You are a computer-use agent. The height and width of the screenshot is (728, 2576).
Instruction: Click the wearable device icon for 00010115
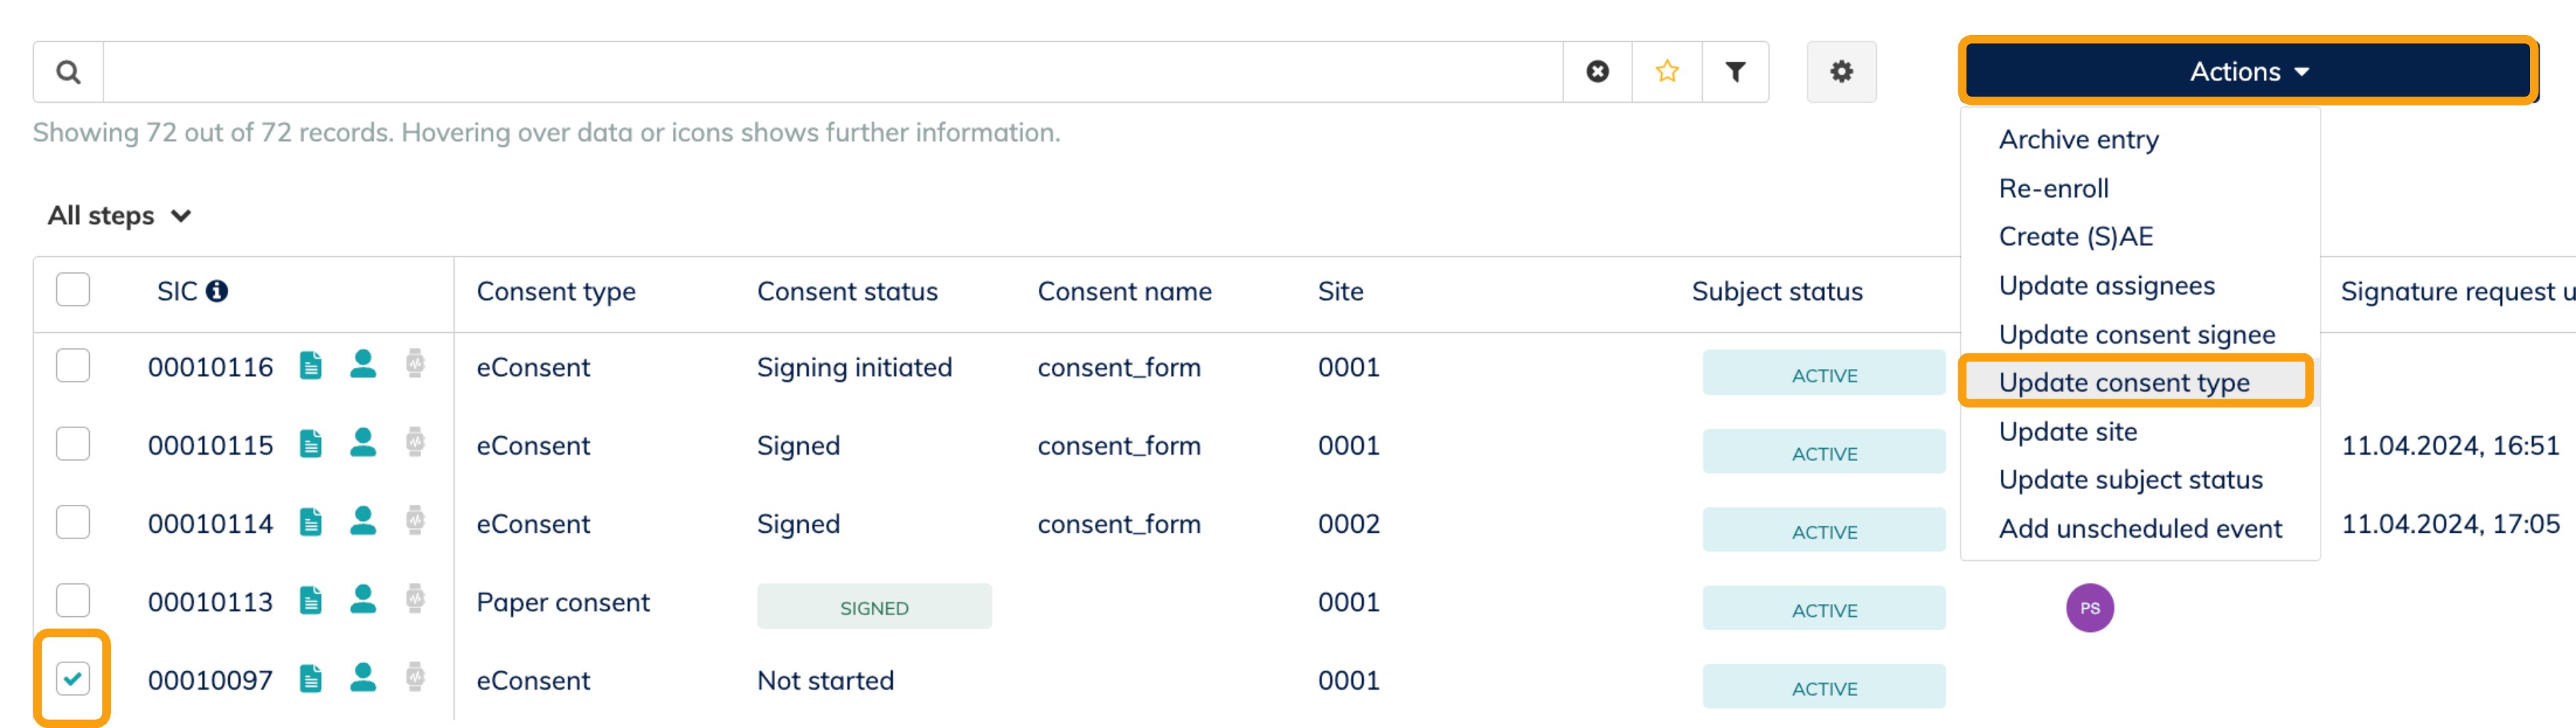click(x=415, y=443)
